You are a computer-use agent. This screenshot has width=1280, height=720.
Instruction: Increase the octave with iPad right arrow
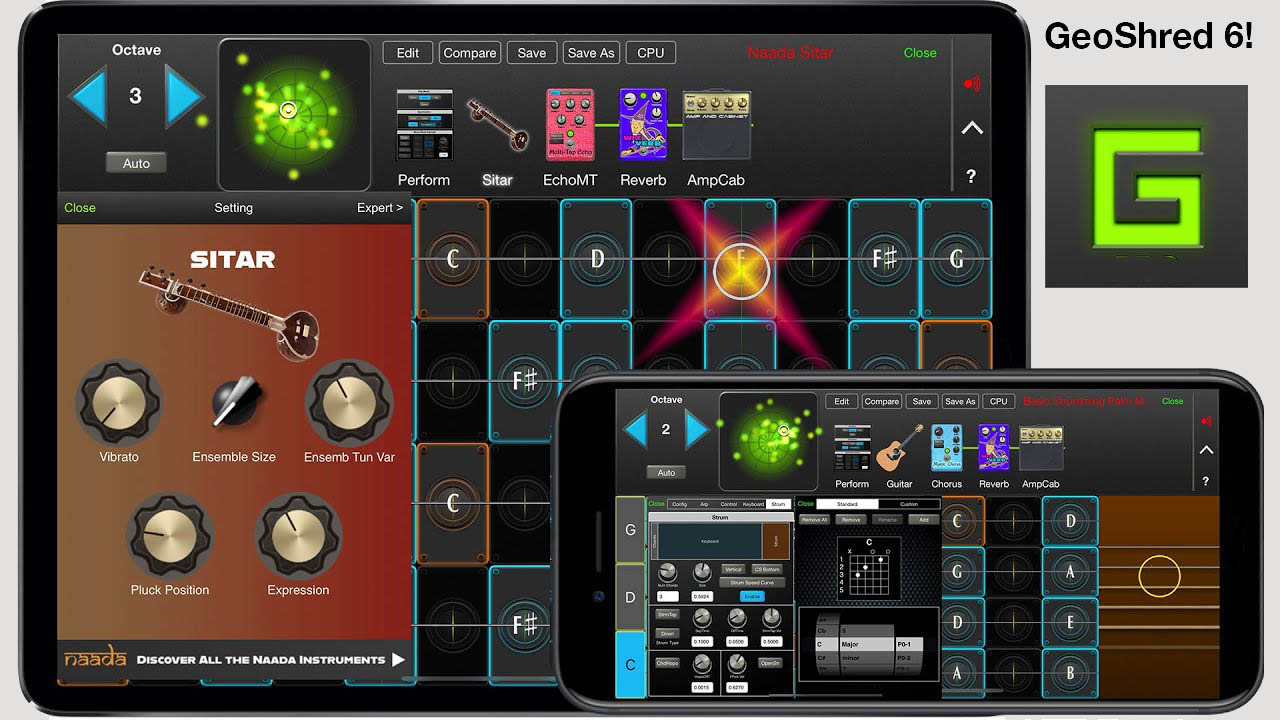point(185,97)
